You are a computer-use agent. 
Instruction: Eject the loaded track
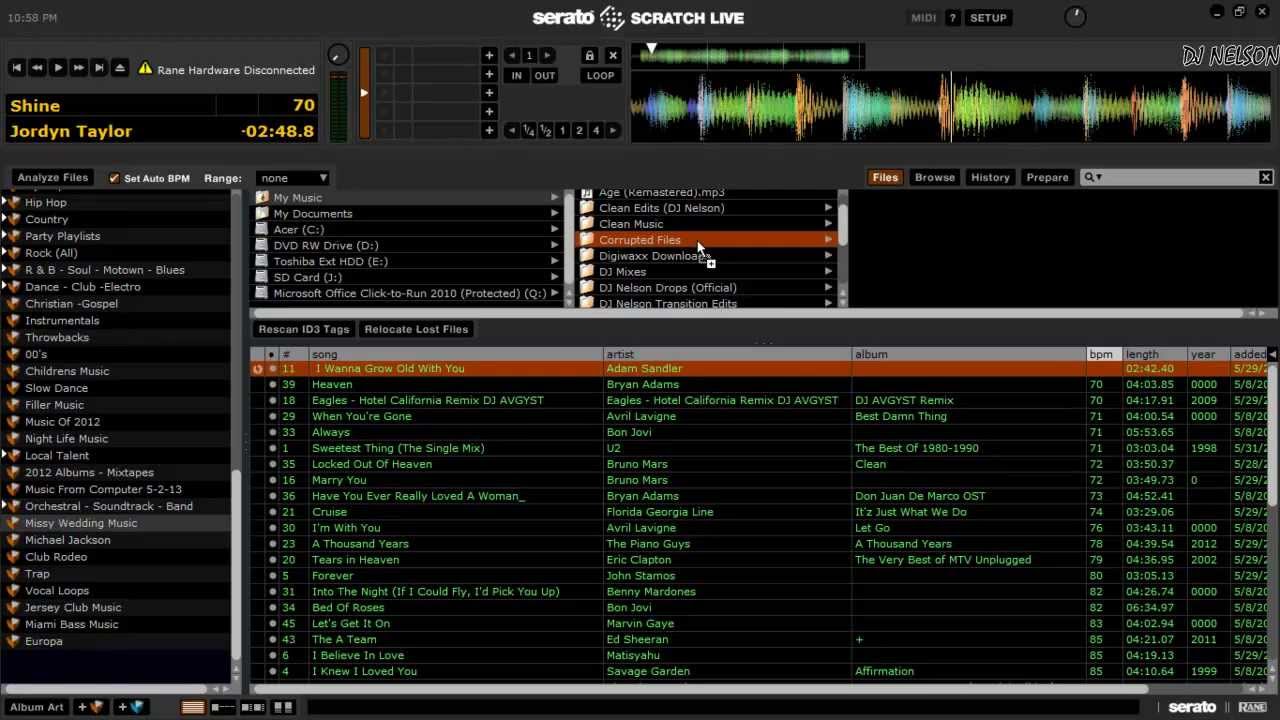[x=120, y=68]
